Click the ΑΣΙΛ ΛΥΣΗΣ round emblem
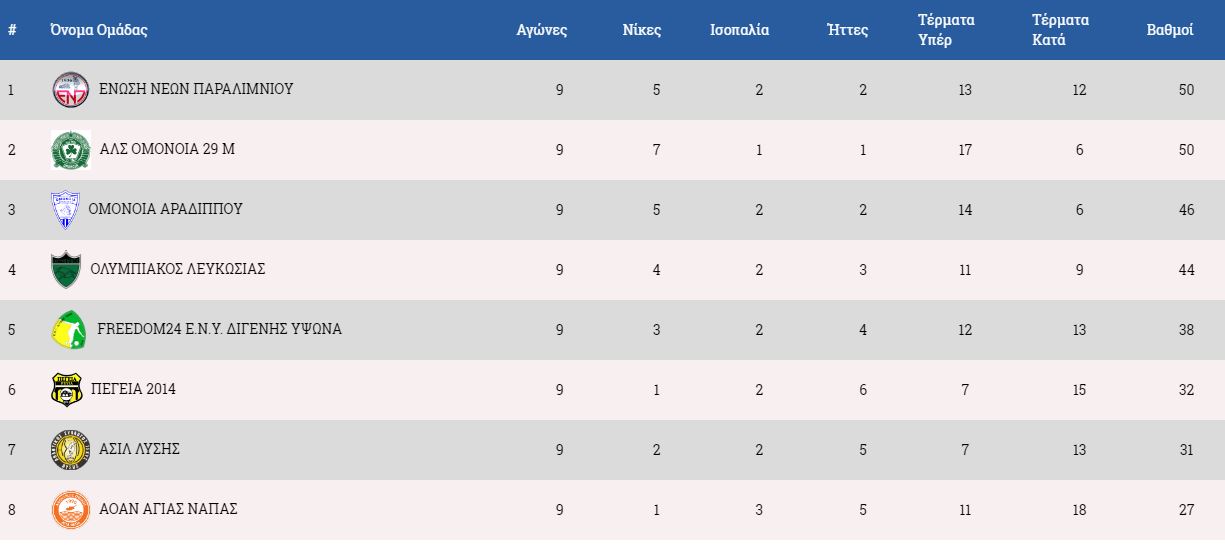 coord(70,450)
